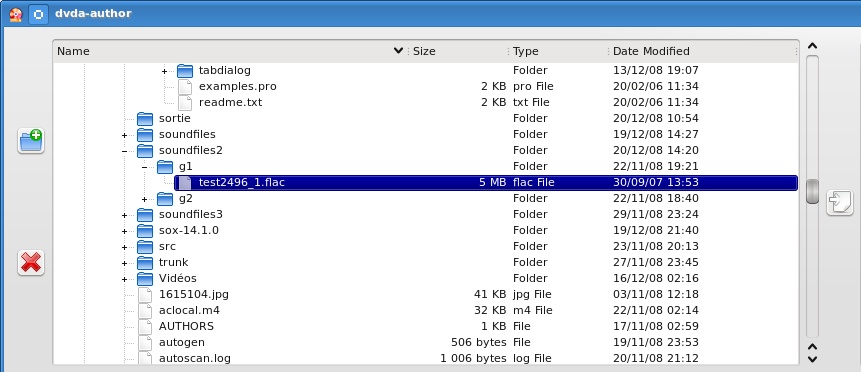Image resolution: width=861 pixels, height=372 pixels.
Task: Click the soundfiles folder icon
Action: (145, 134)
